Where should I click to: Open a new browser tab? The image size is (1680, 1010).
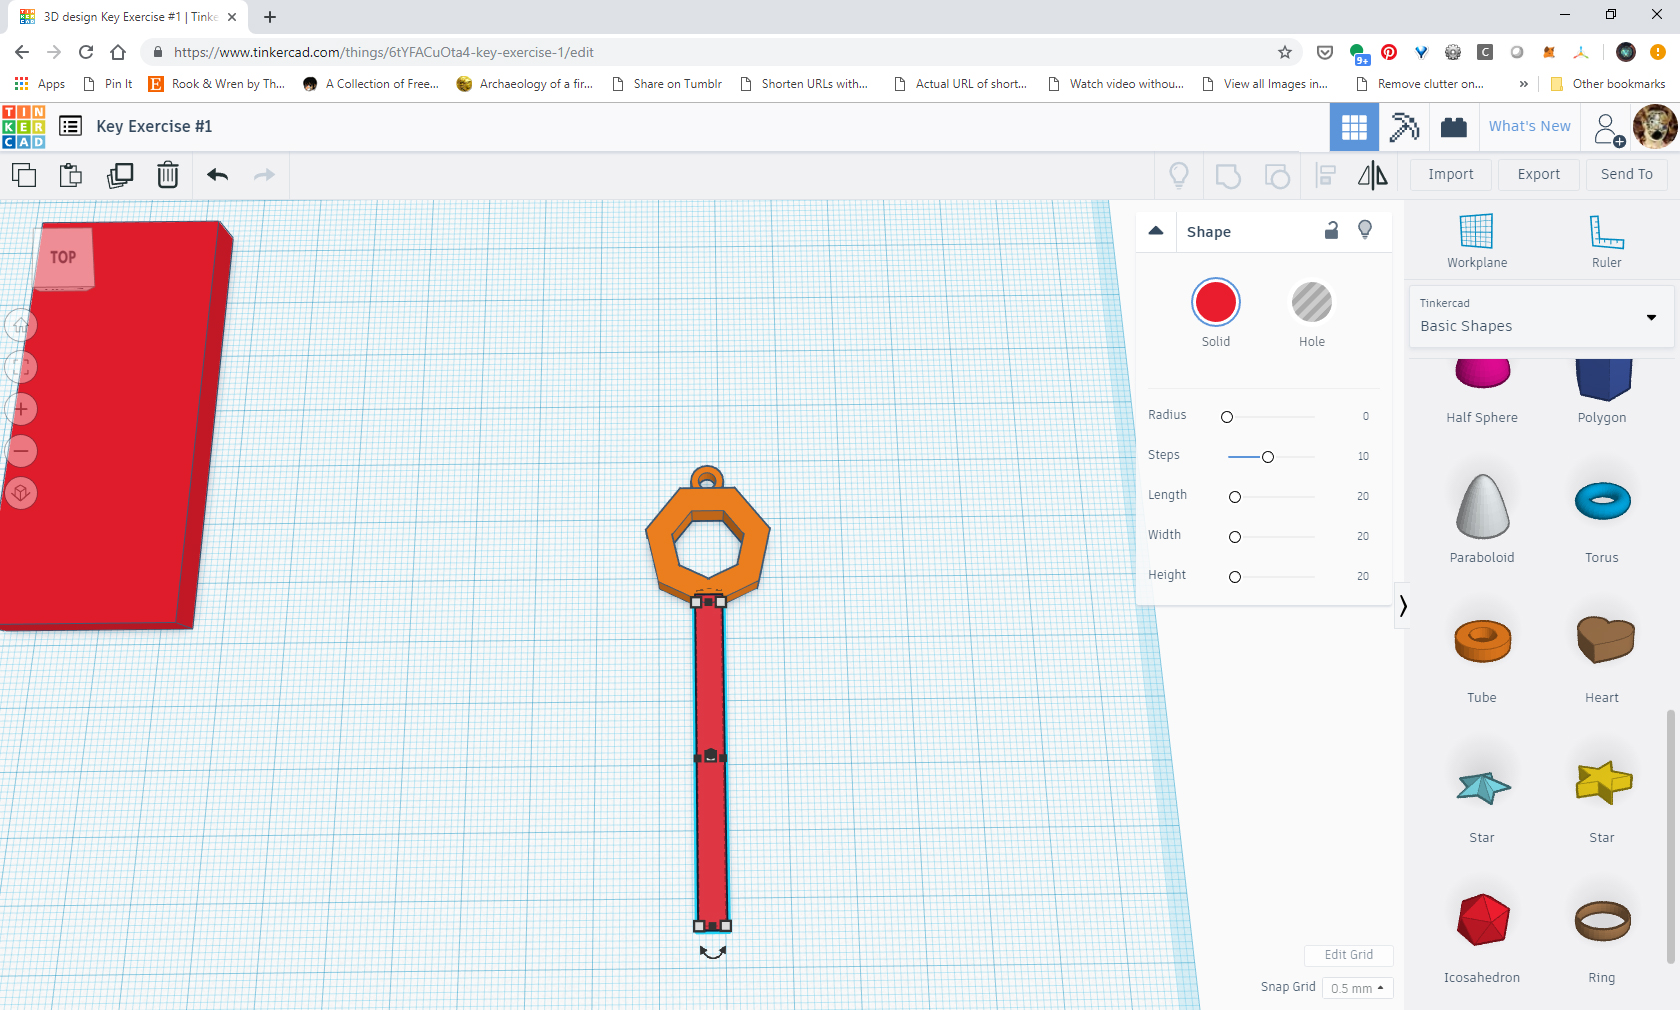point(270,17)
